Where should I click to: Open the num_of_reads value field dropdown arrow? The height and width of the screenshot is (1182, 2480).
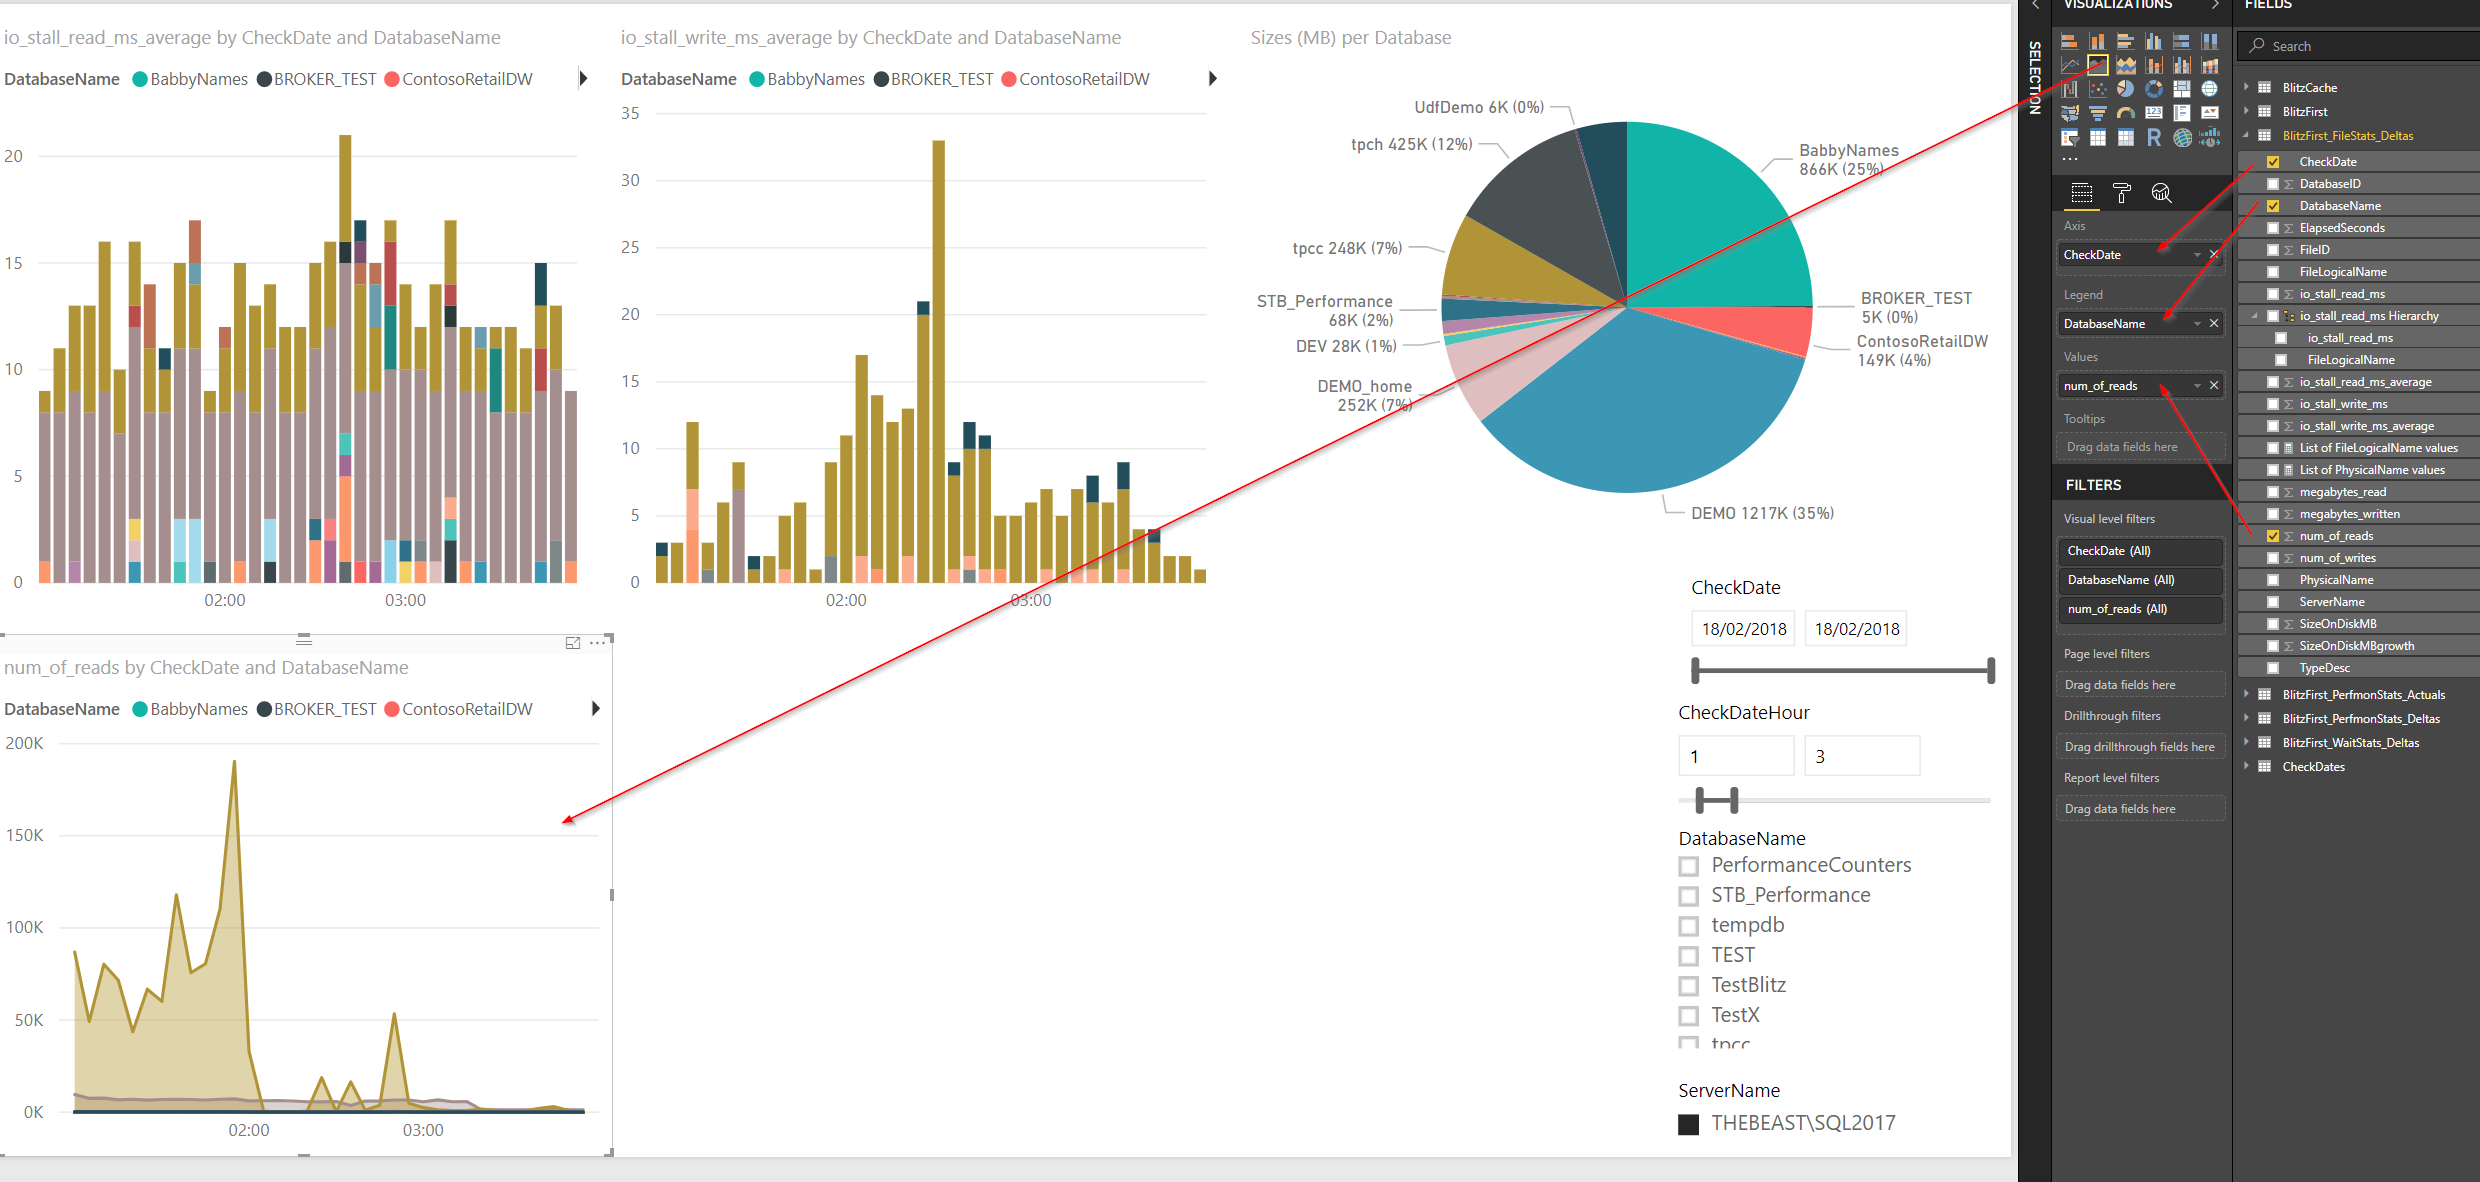pos(2197,386)
